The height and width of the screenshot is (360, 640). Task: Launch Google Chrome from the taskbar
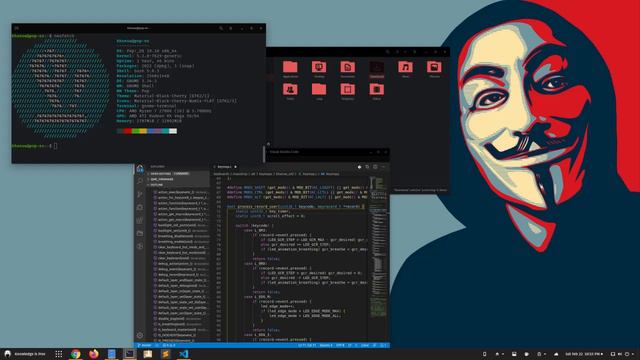76,354
